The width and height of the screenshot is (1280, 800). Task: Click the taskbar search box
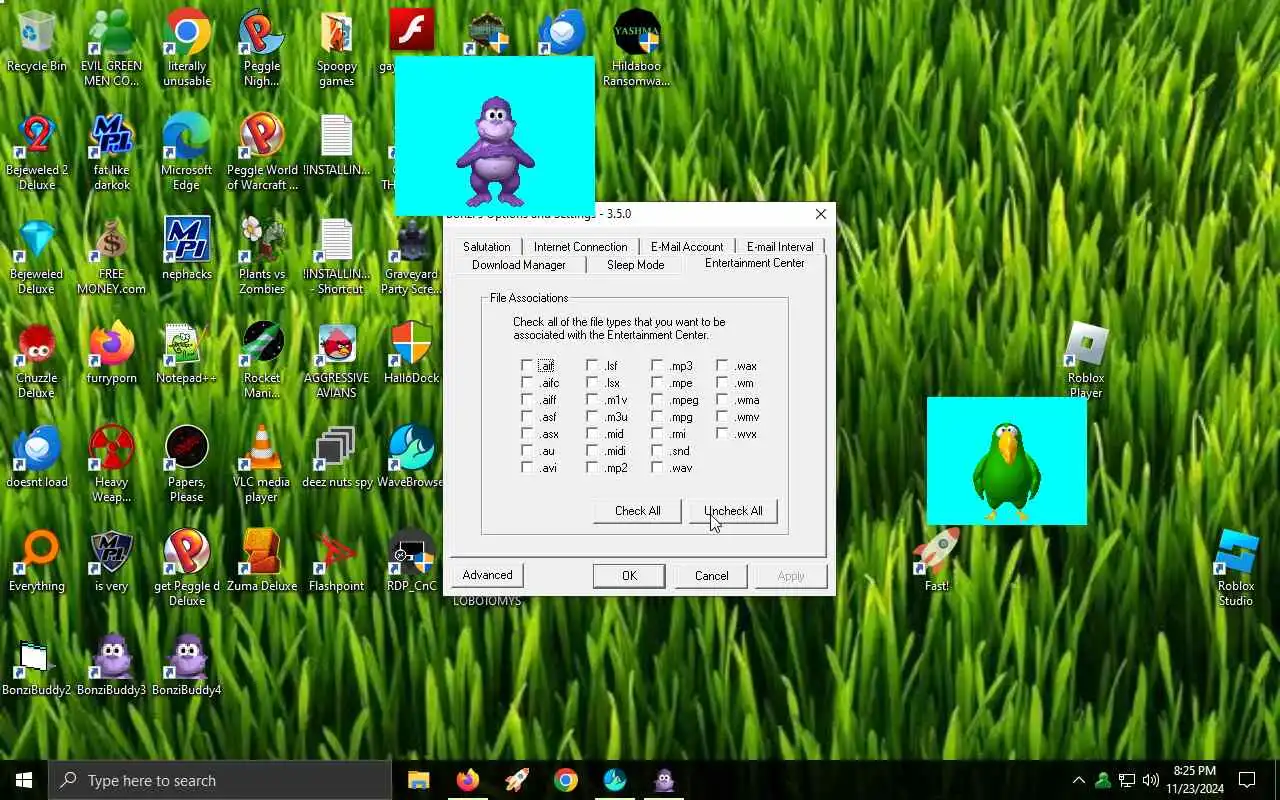click(x=220, y=780)
